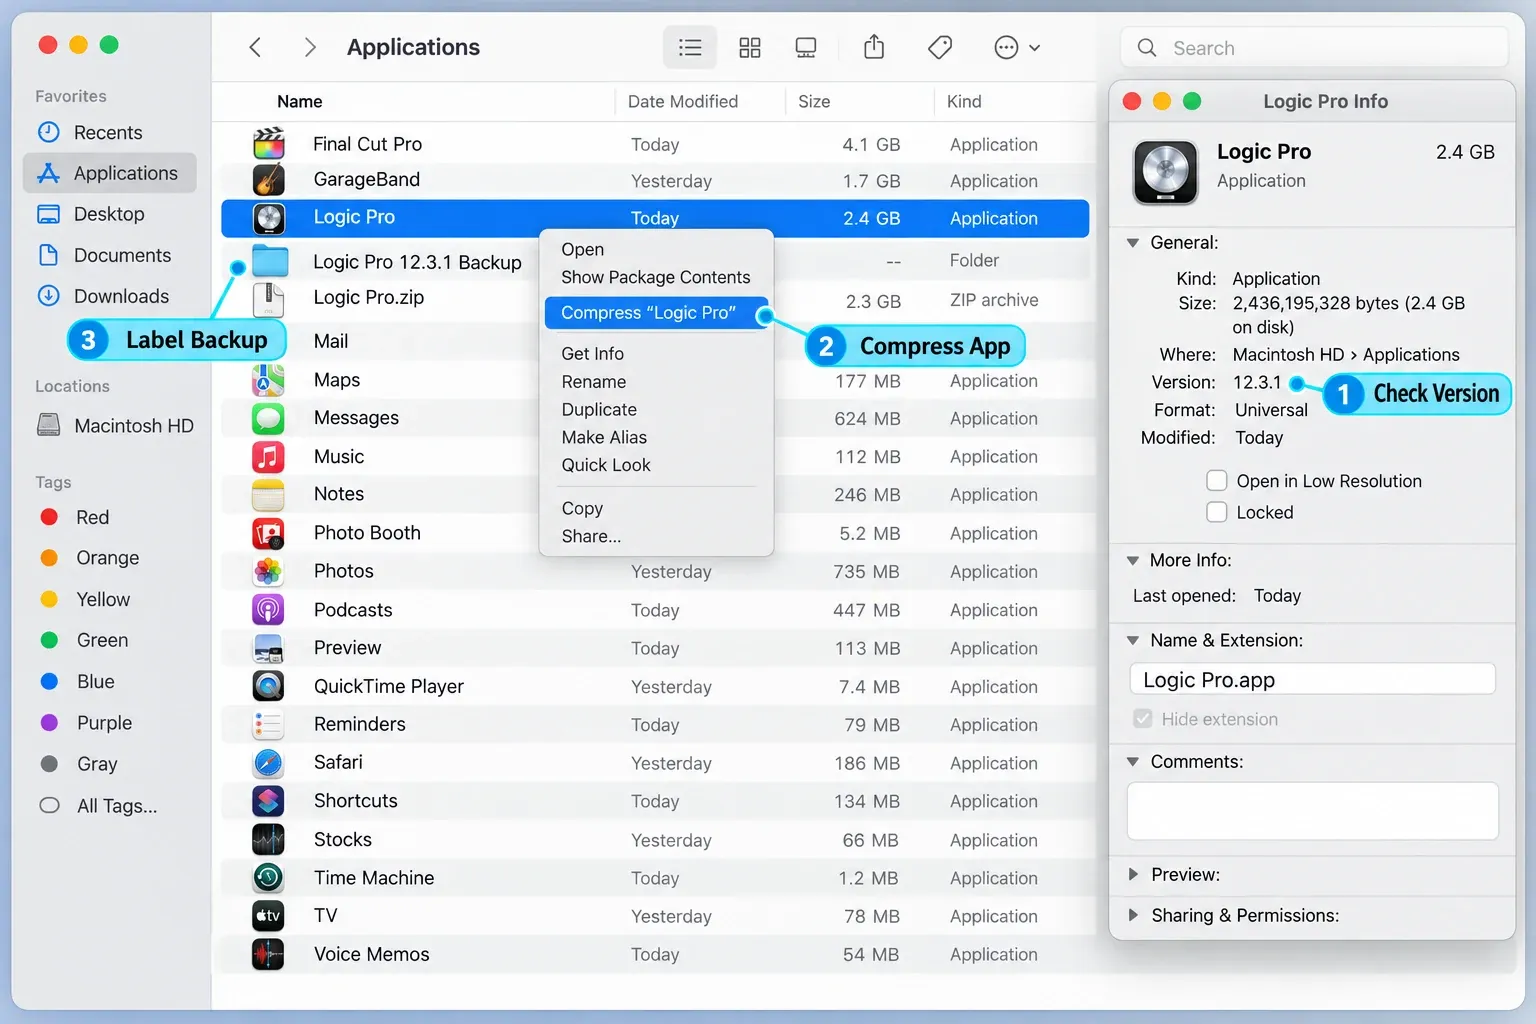Click the Final Cut Pro app icon
Screen dimensions: 1536x1024
pos(268,144)
